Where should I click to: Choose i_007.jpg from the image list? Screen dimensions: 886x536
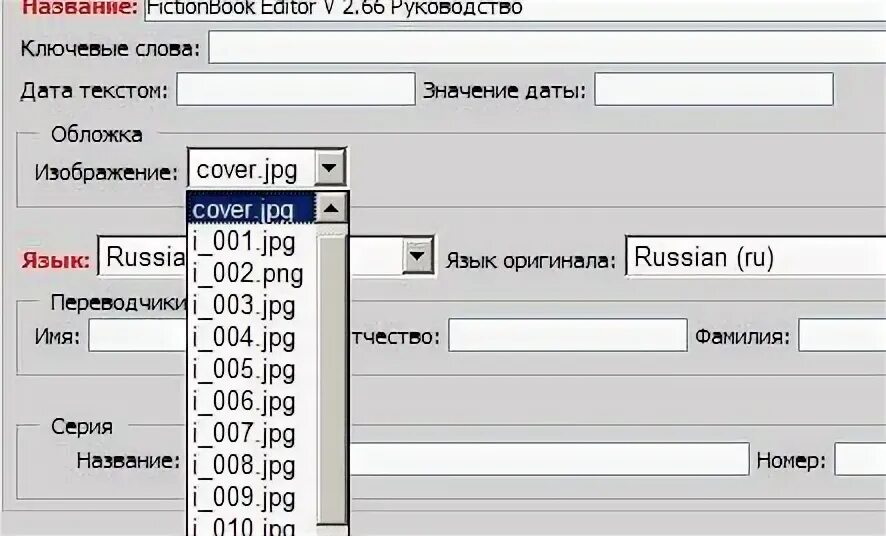251,434
